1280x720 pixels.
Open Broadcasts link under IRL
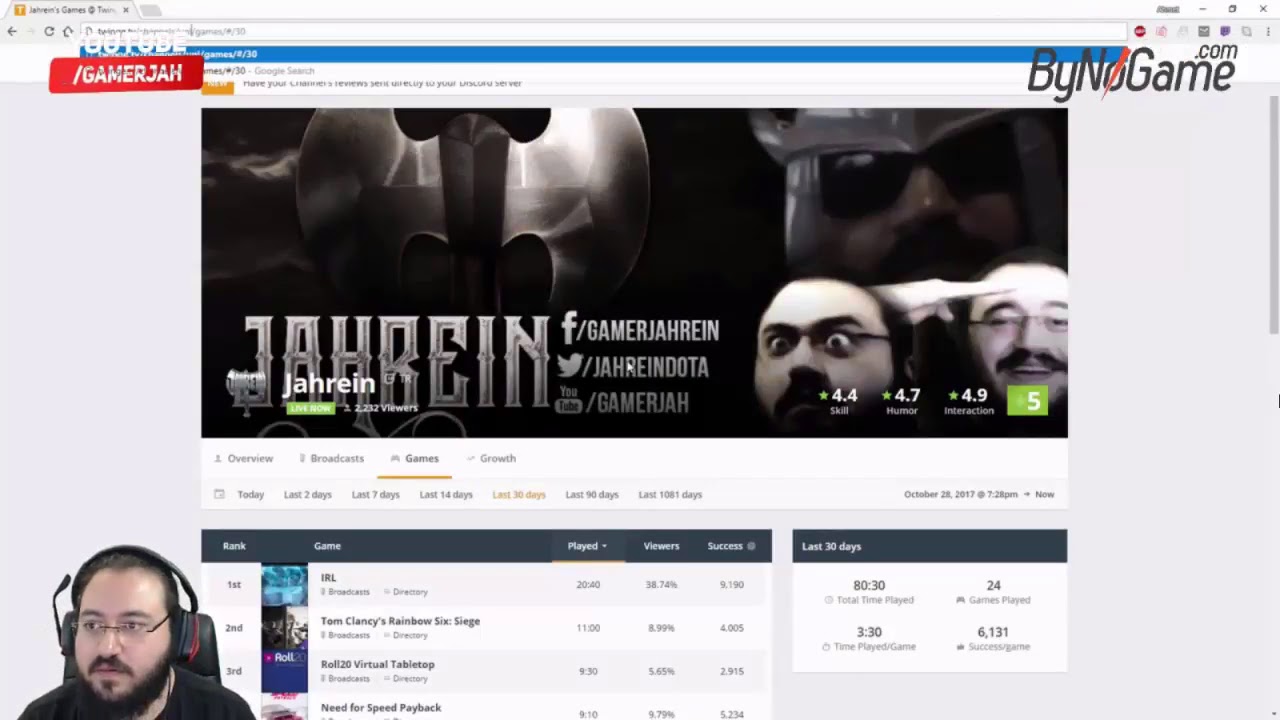(345, 592)
